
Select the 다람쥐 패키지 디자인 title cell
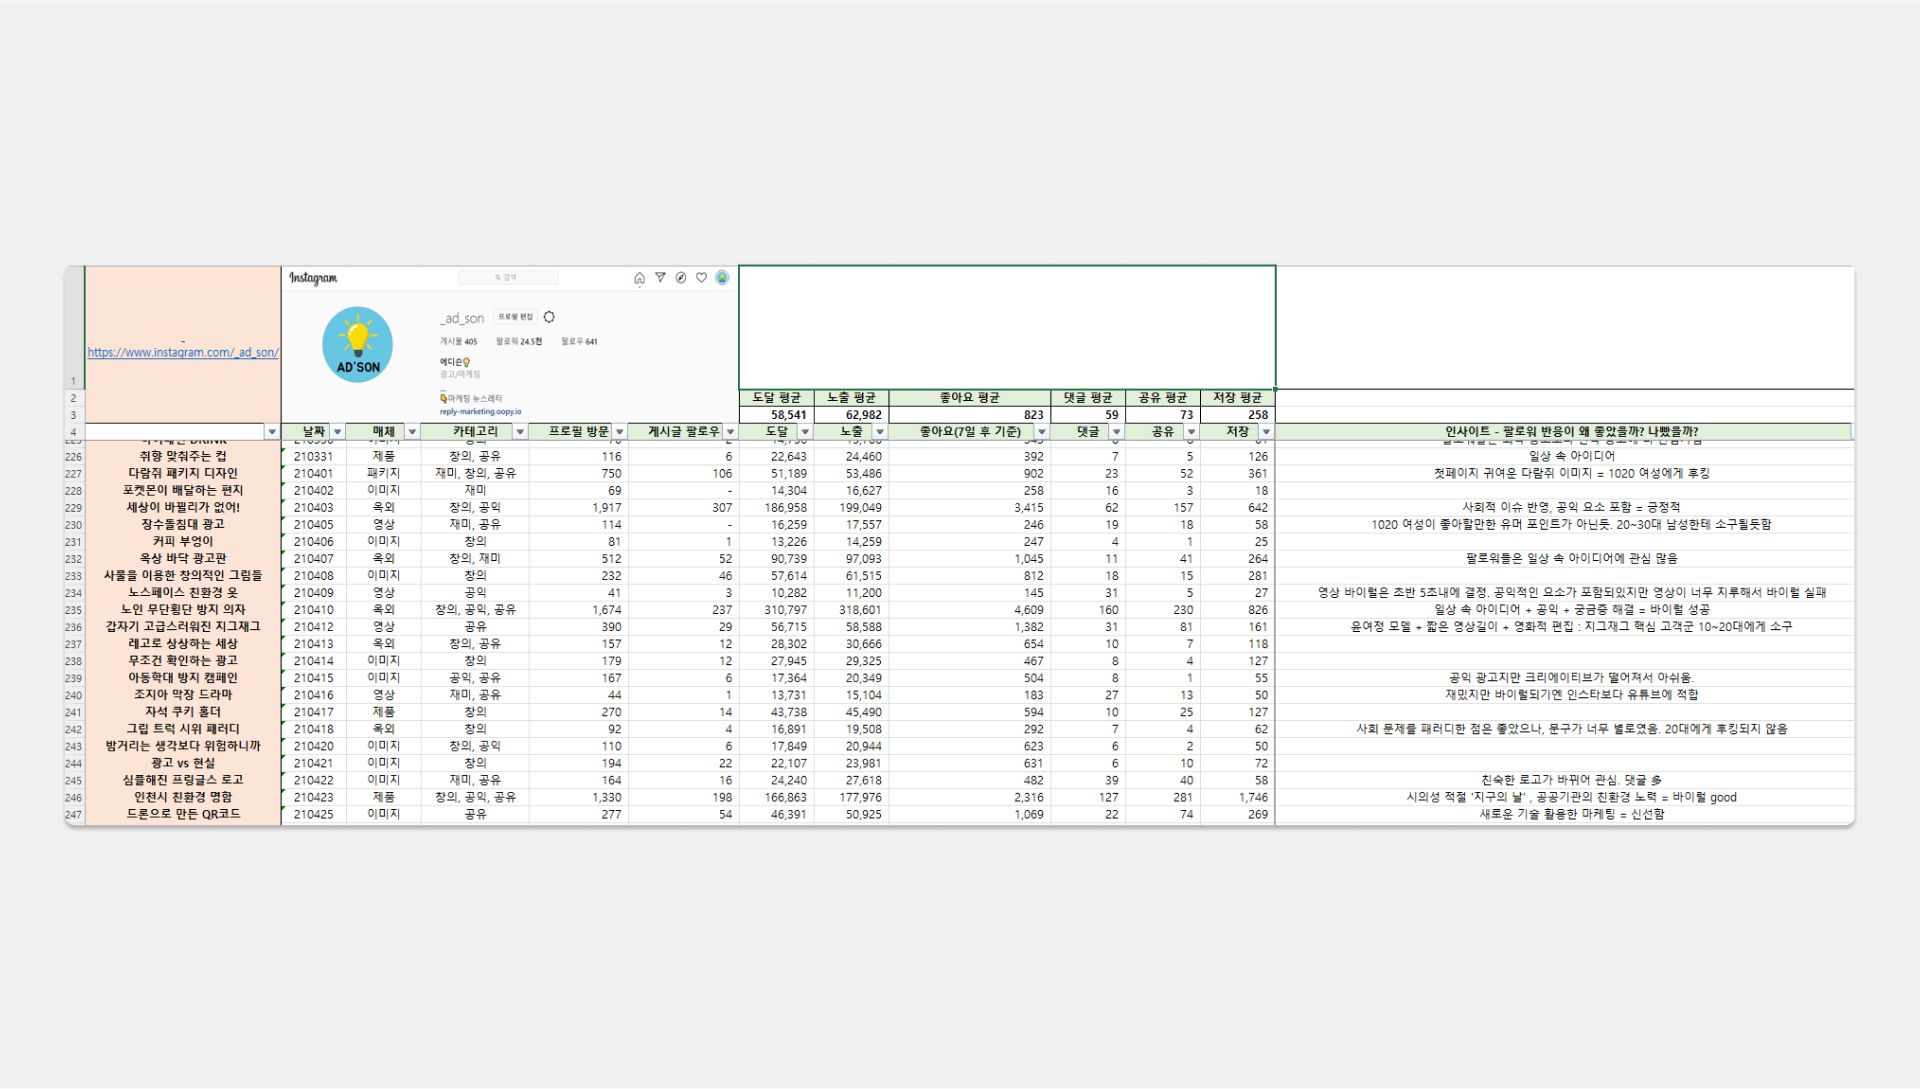(x=183, y=474)
